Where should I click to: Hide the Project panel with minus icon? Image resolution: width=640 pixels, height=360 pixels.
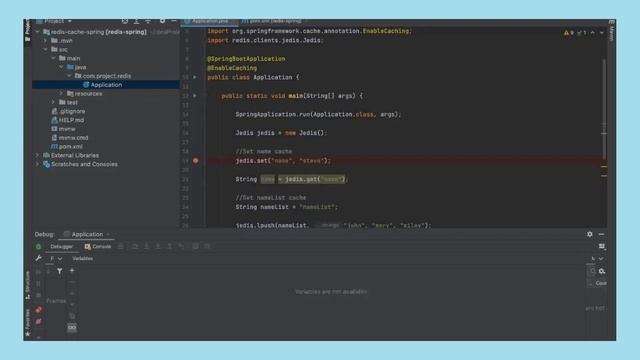coord(173,21)
